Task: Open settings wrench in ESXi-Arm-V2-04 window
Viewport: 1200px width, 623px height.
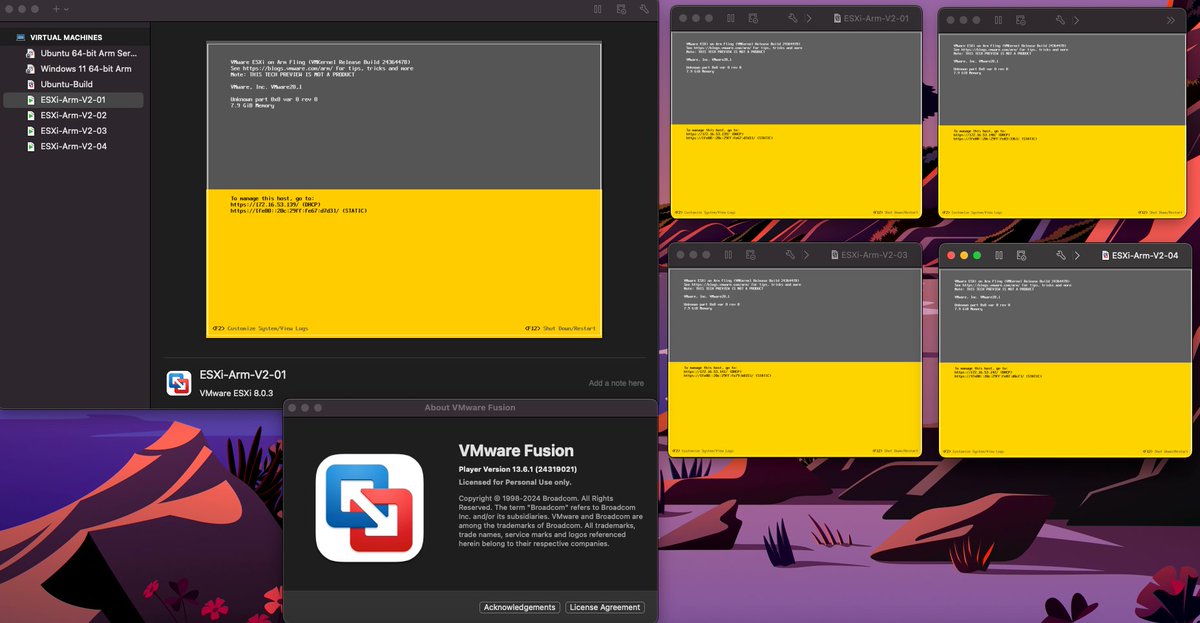Action: pos(1061,256)
